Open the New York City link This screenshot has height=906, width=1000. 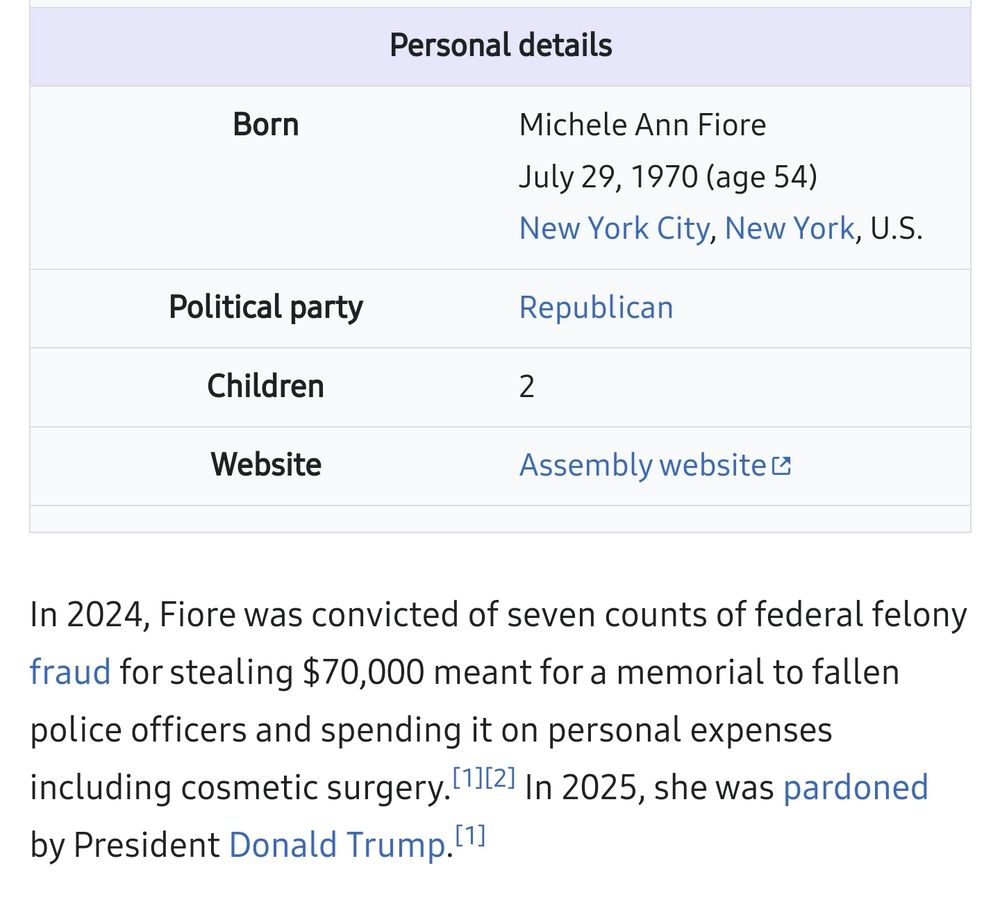click(614, 228)
